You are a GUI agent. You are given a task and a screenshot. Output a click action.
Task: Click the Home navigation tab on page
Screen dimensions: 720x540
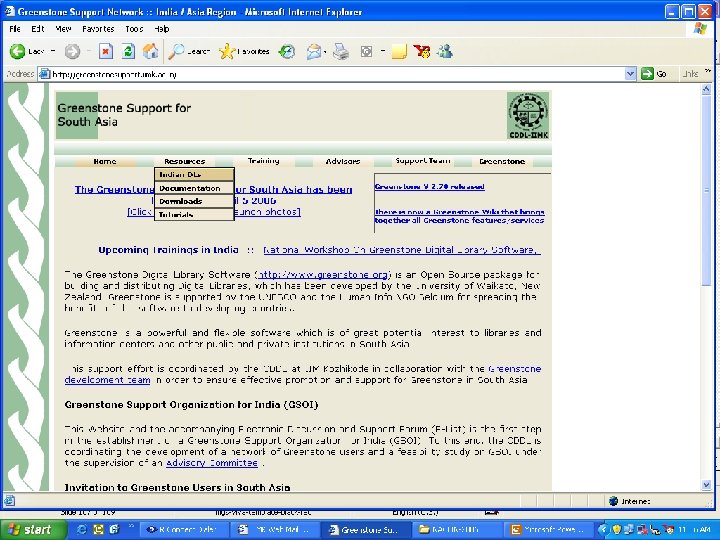(x=105, y=161)
